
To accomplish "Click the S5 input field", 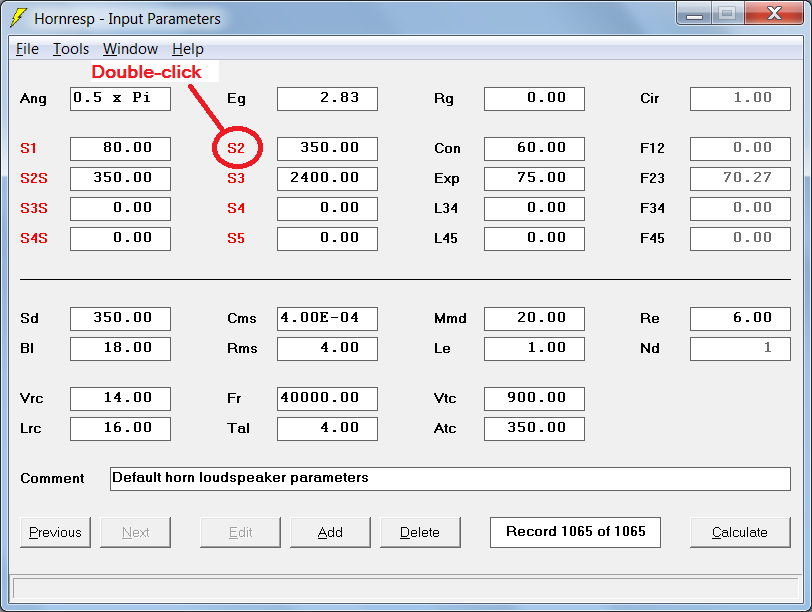I will (327, 239).
